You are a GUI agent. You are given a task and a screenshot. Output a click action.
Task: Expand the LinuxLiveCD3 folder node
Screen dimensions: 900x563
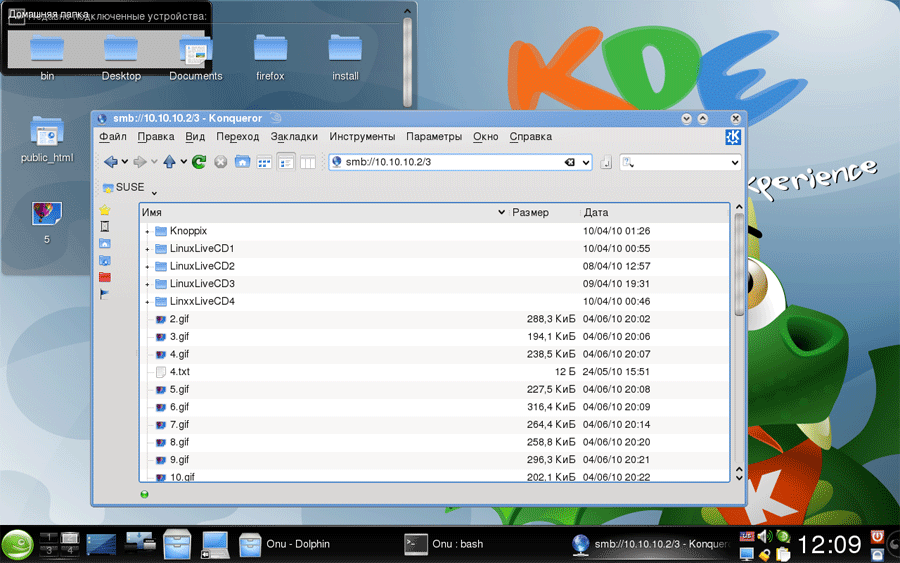(x=148, y=285)
